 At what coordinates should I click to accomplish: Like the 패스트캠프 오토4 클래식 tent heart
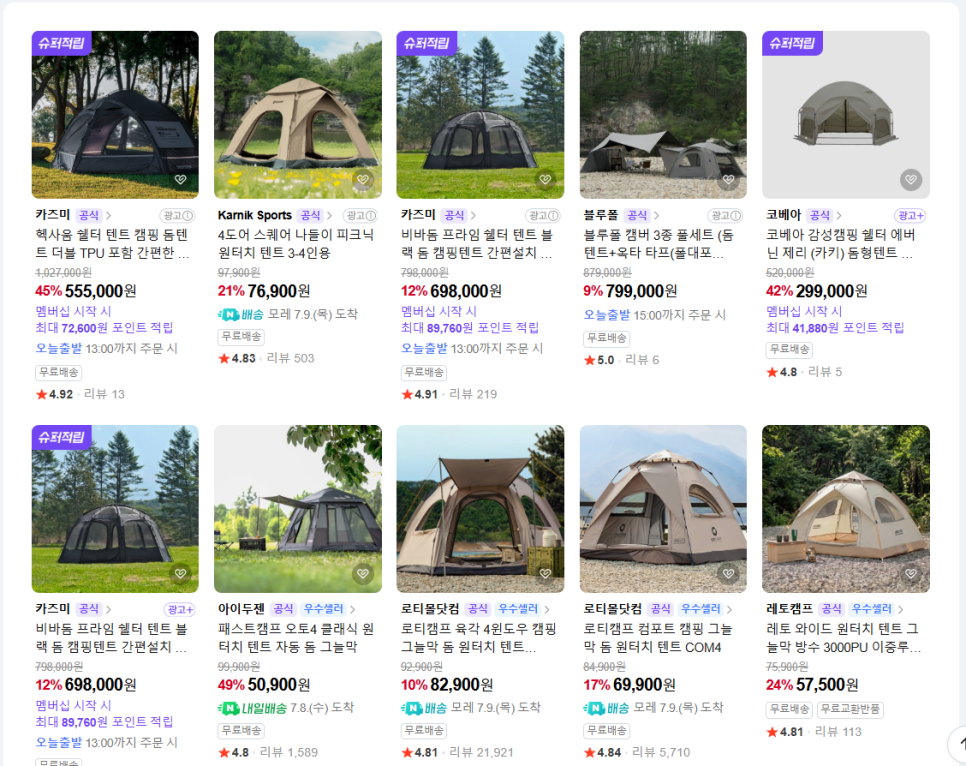click(363, 573)
